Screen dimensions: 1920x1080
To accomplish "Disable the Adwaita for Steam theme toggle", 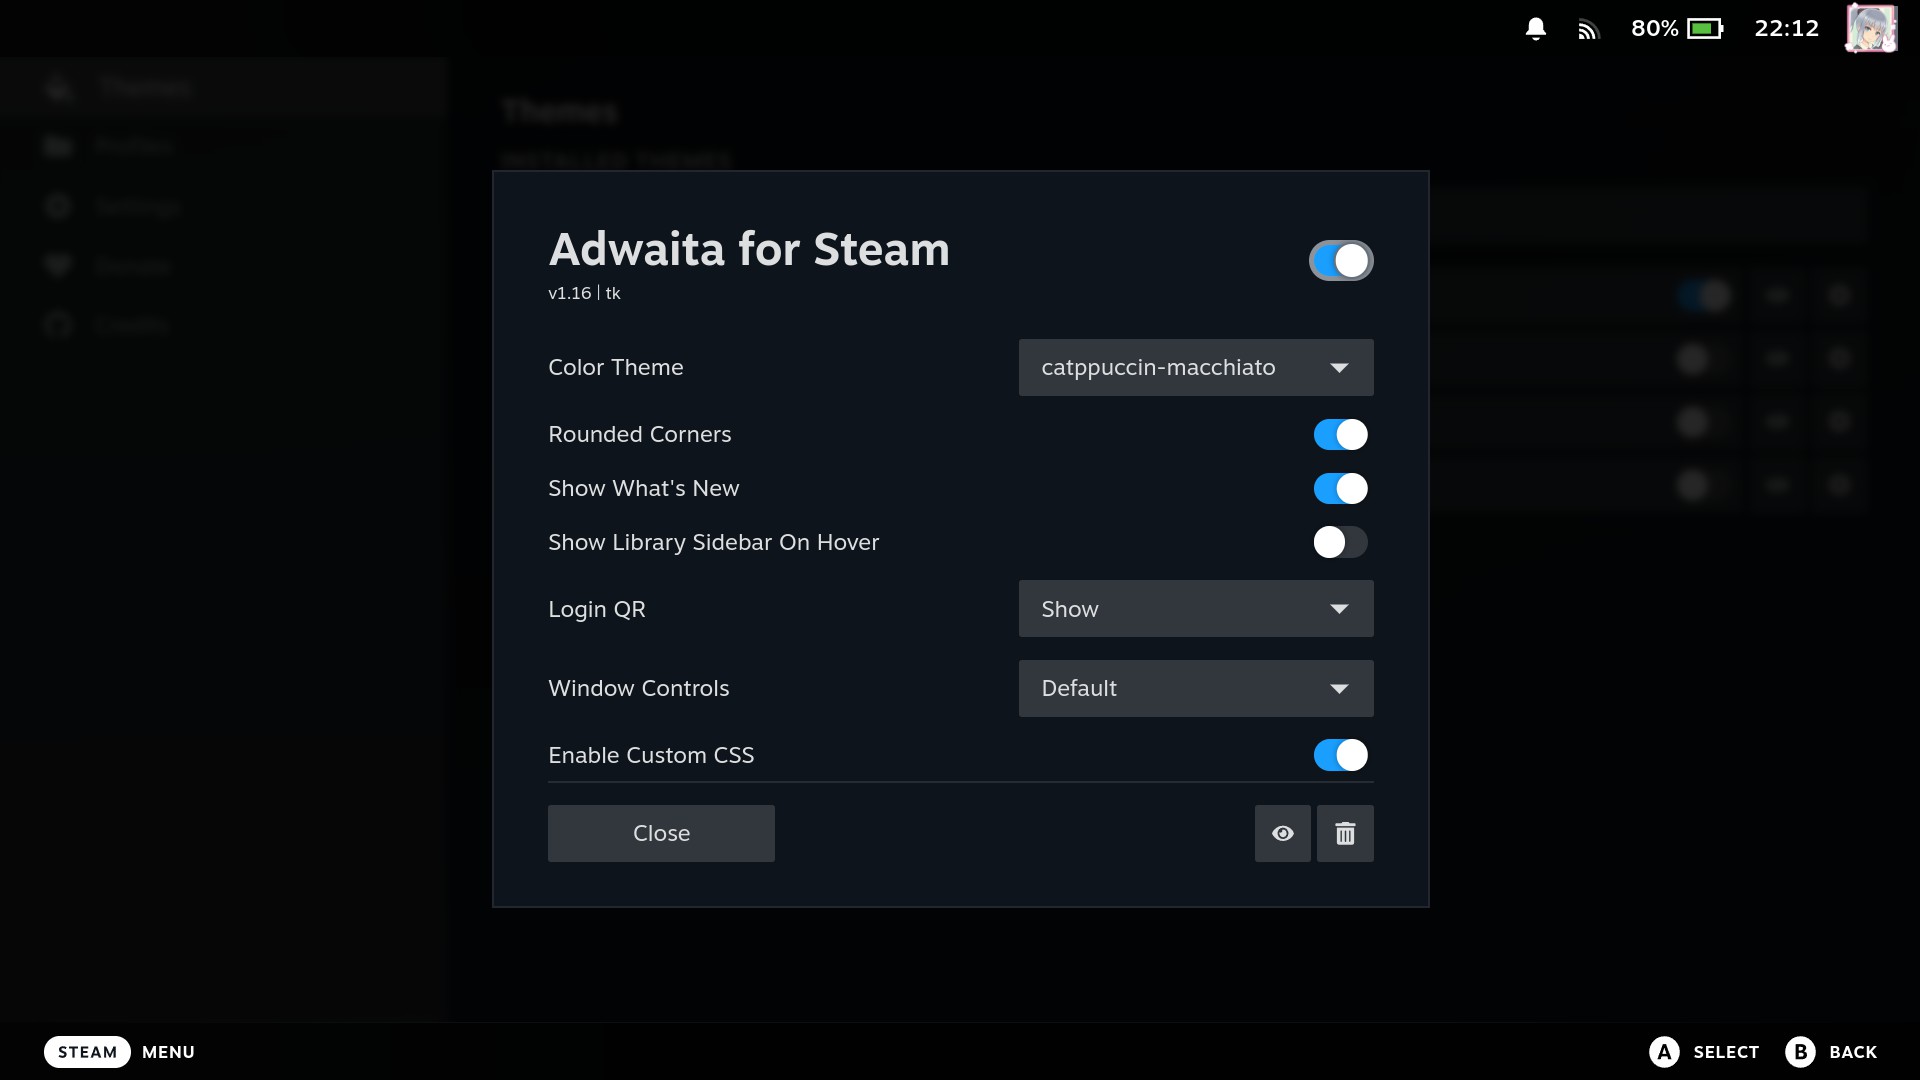I will point(1340,261).
